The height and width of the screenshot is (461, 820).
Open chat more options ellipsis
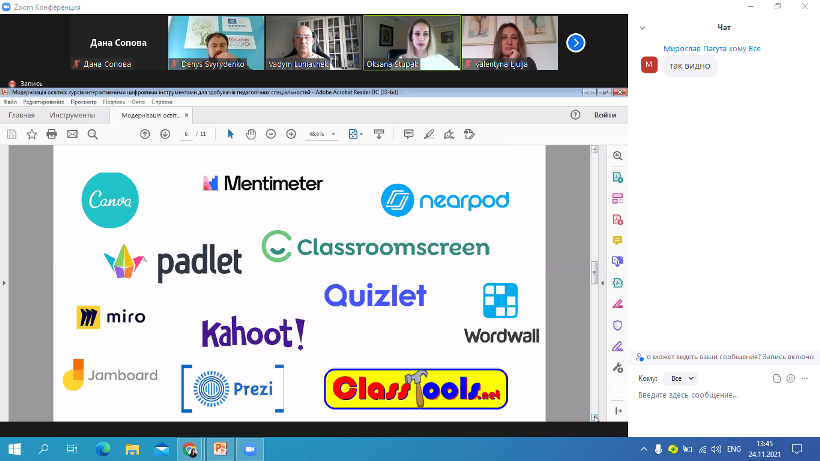(805, 378)
